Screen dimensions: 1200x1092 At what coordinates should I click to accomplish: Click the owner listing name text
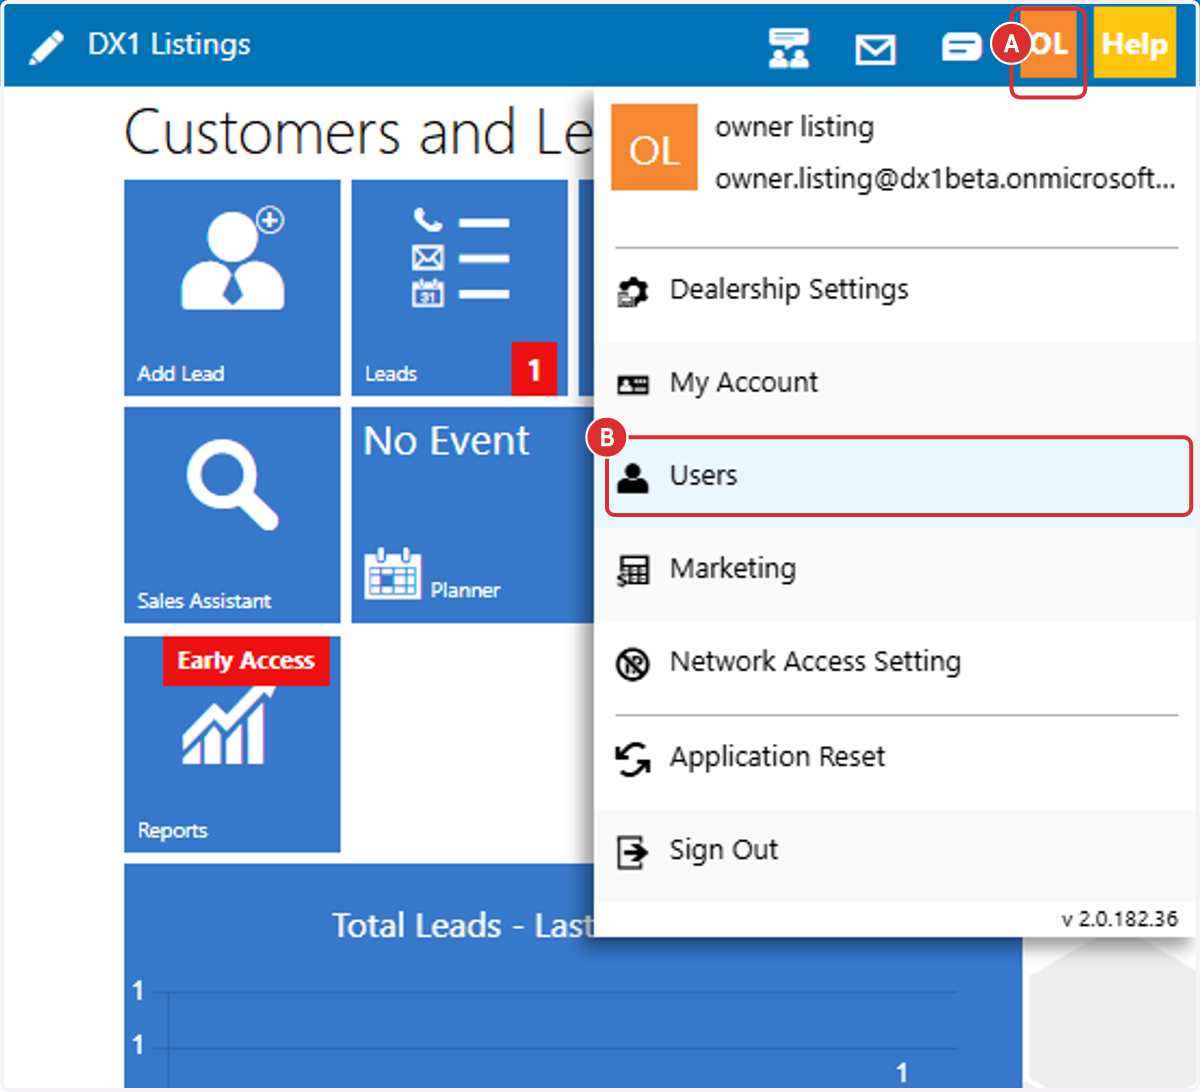pos(795,127)
